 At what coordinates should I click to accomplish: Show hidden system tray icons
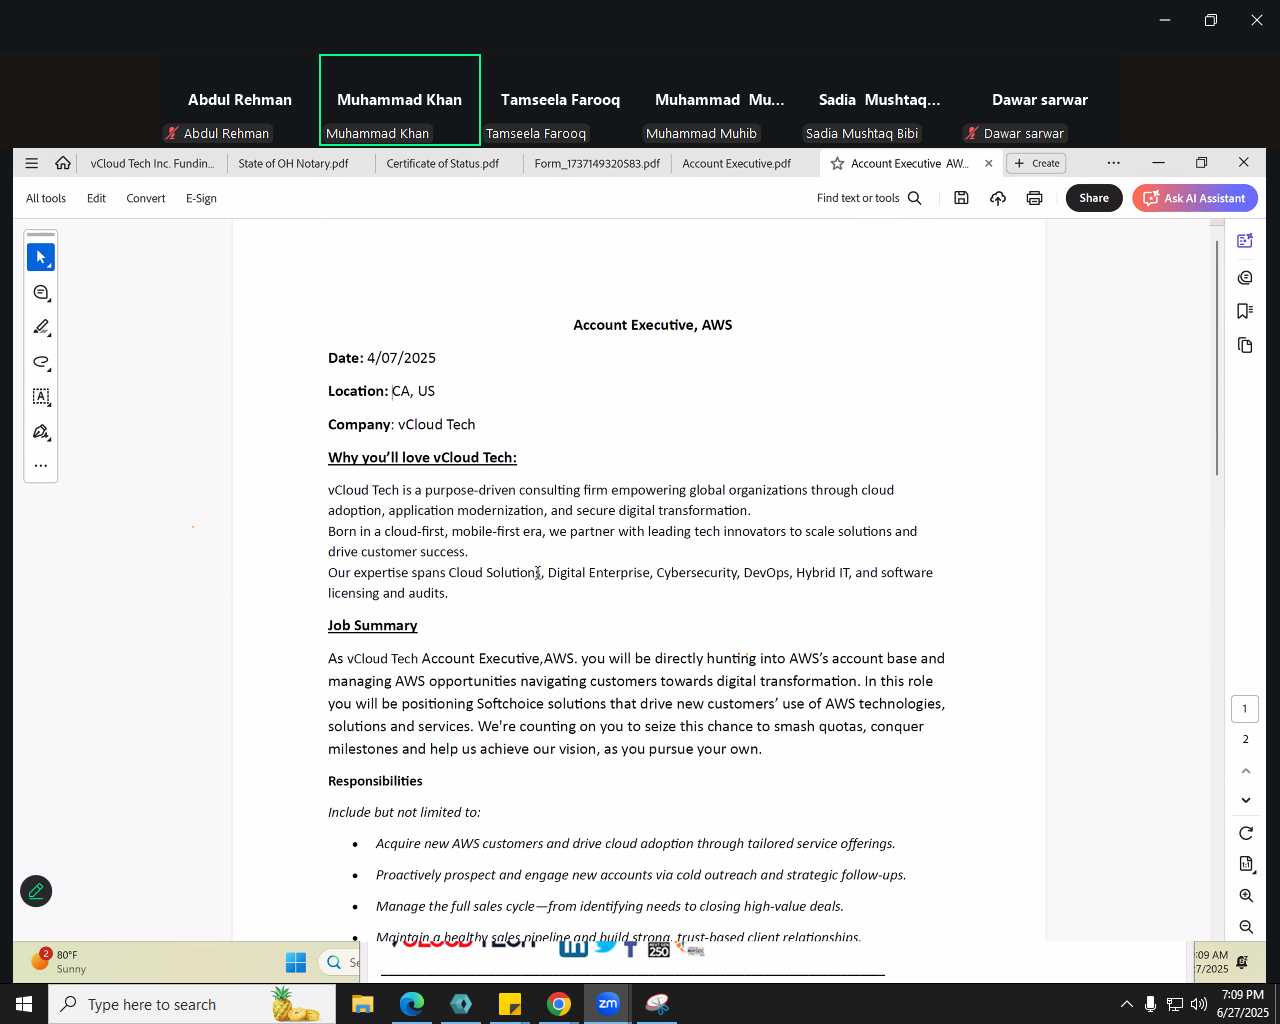click(x=1126, y=1004)
